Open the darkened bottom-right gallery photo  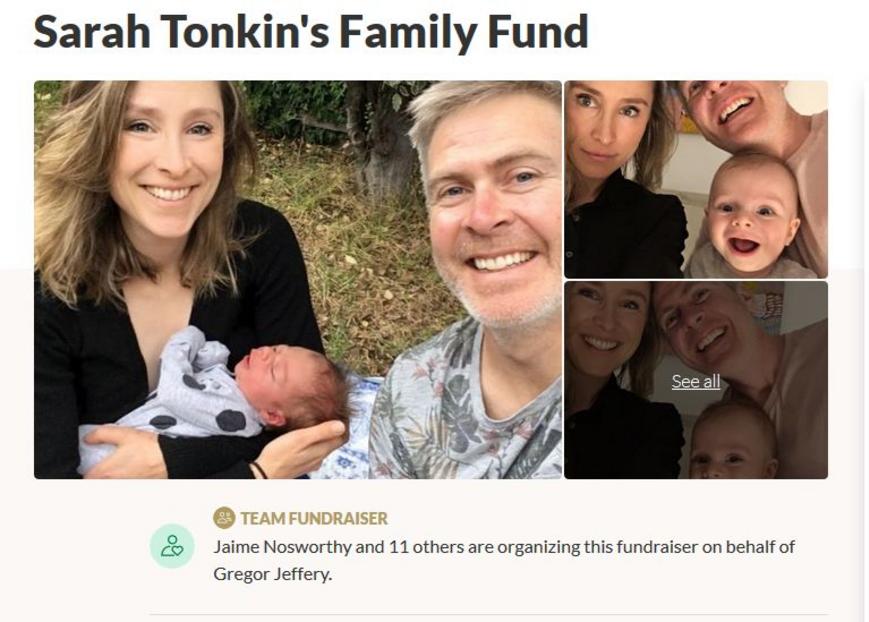[696, 380]
